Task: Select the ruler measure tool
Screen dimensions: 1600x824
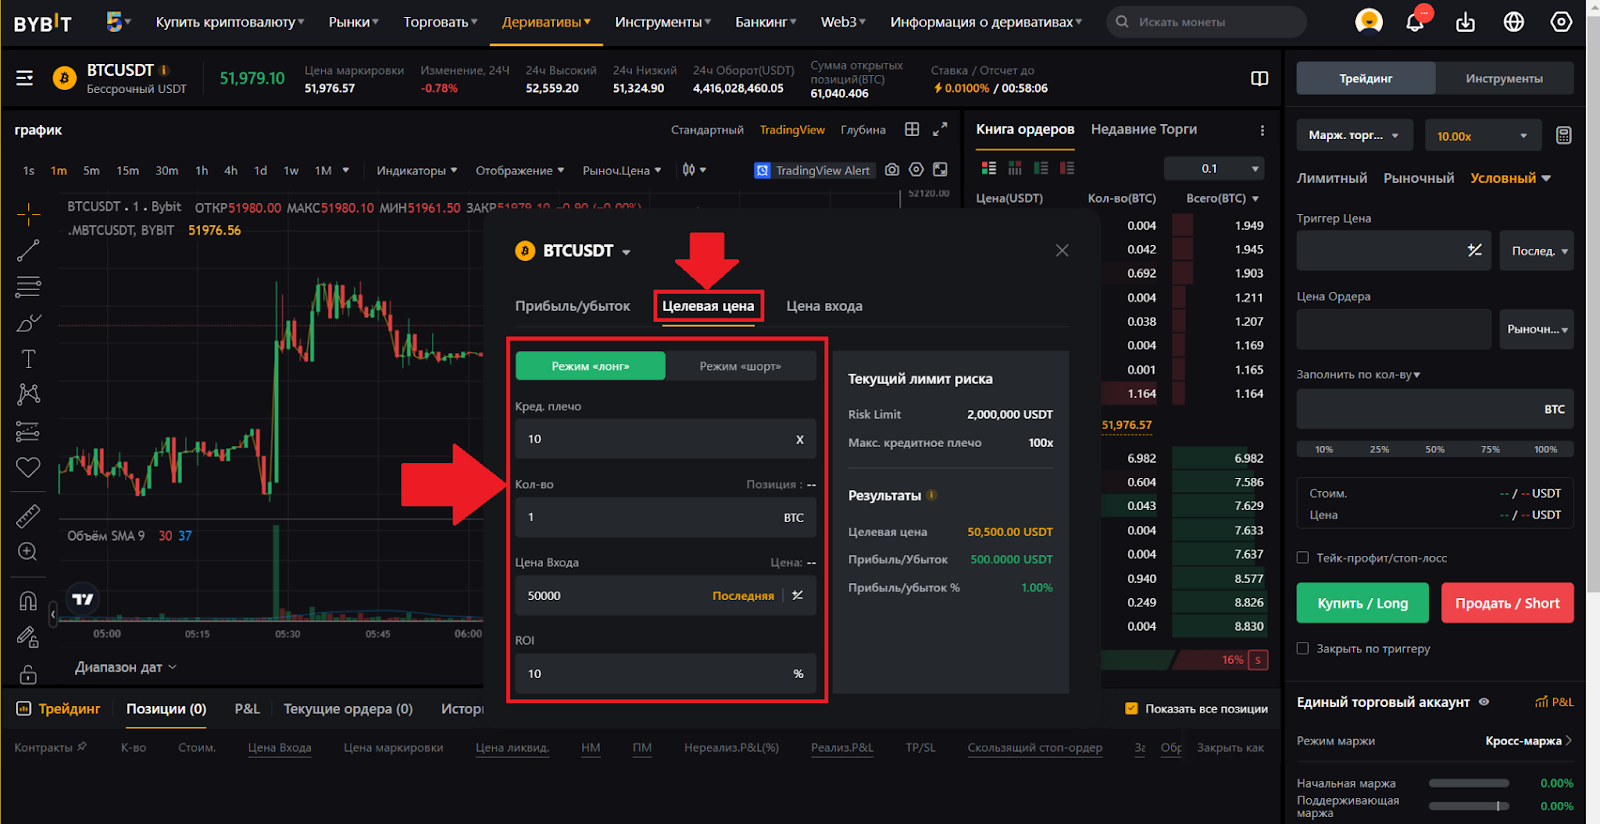Action: pos(28,516)
